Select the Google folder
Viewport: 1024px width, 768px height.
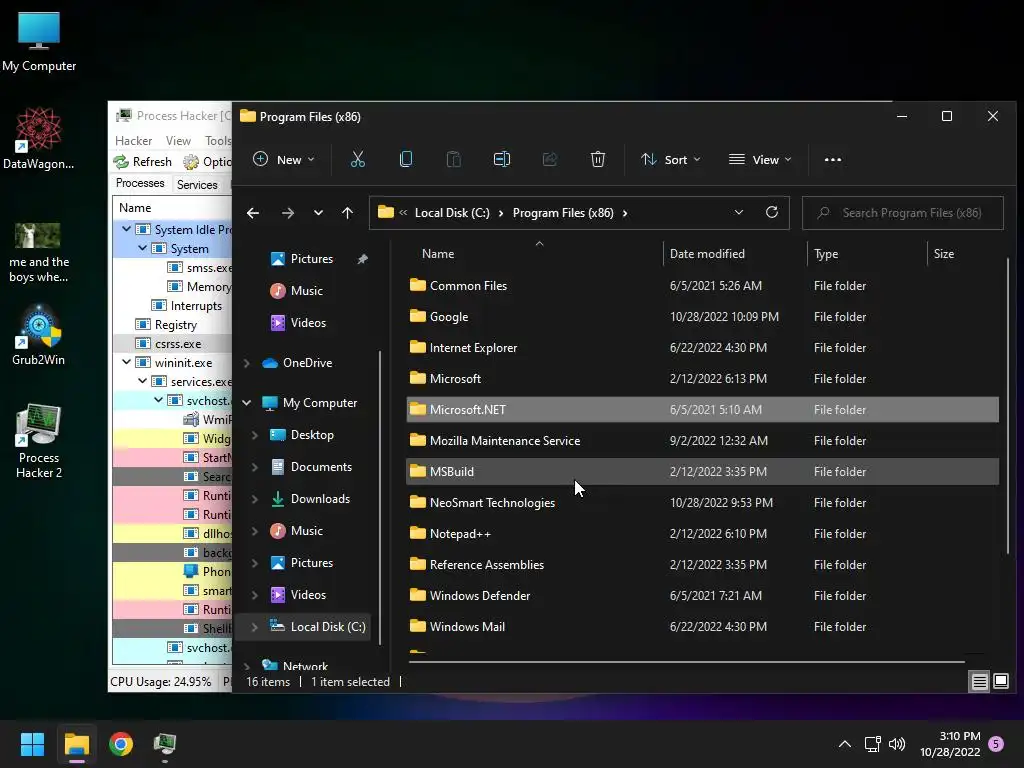click(x=702, y=317)
